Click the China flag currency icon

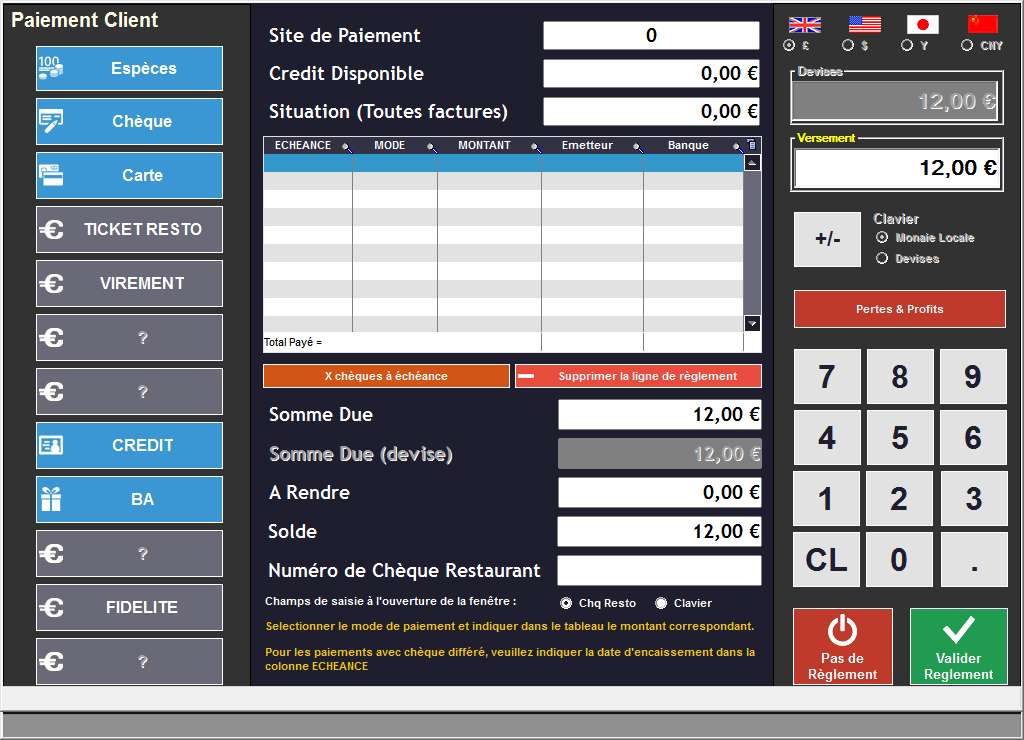click(982, 24)
